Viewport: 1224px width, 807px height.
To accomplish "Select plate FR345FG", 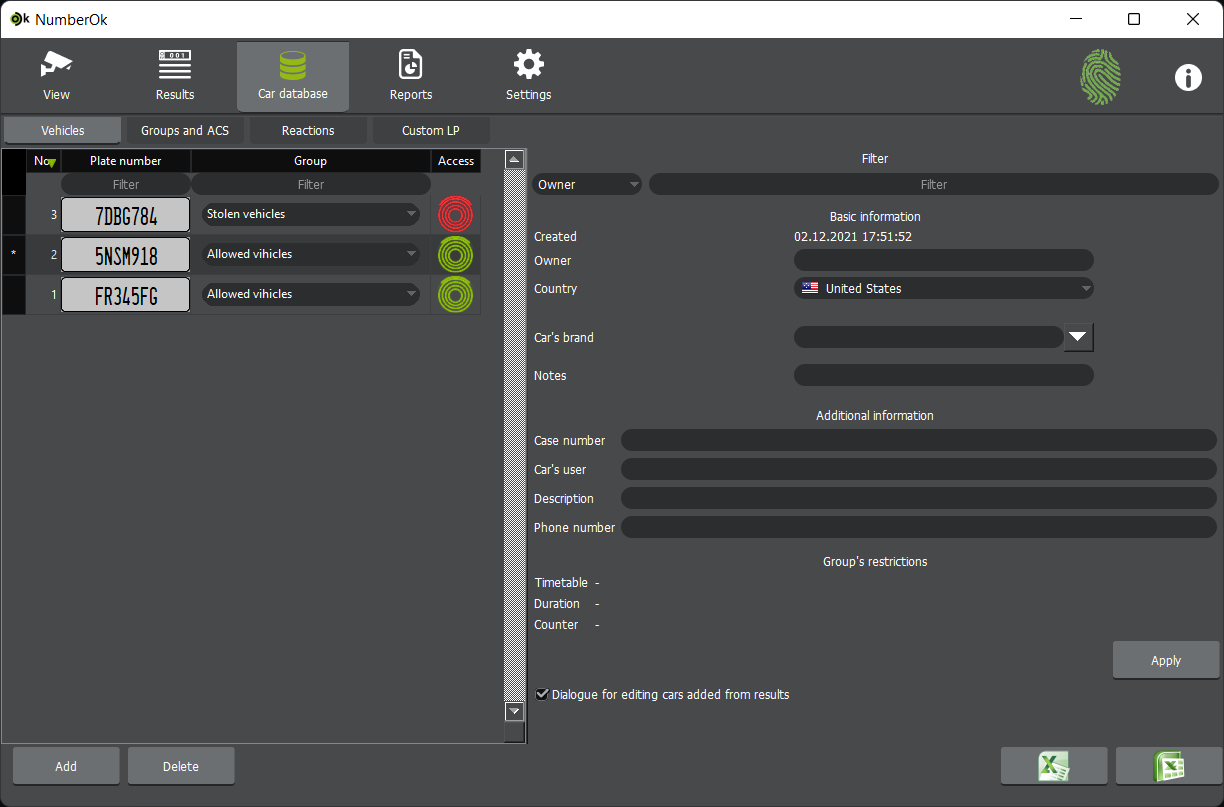I will pyautogui.click(x=126, y=294).
